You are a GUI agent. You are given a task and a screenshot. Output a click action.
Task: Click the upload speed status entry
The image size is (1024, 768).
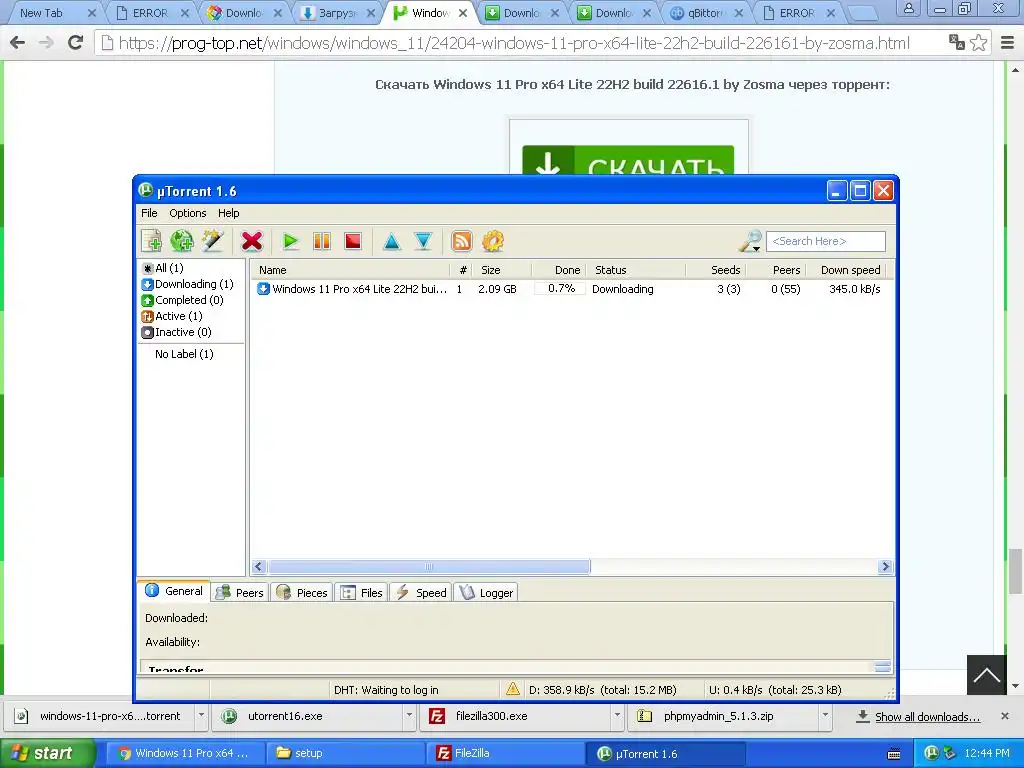pyautogui.click(x=775, y=690)
